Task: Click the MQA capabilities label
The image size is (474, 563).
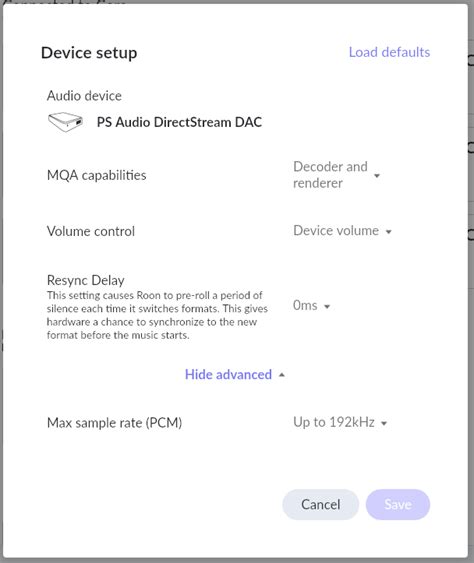Action: (x=97, y=175)
